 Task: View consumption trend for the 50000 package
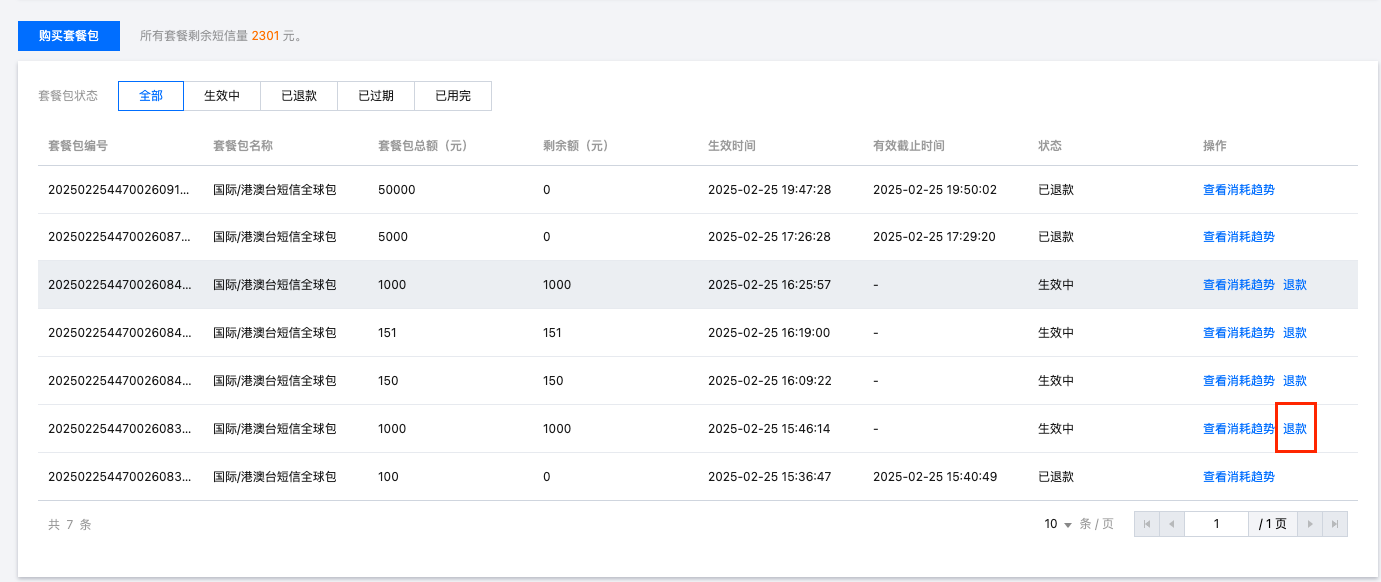tap(1239, 189)
